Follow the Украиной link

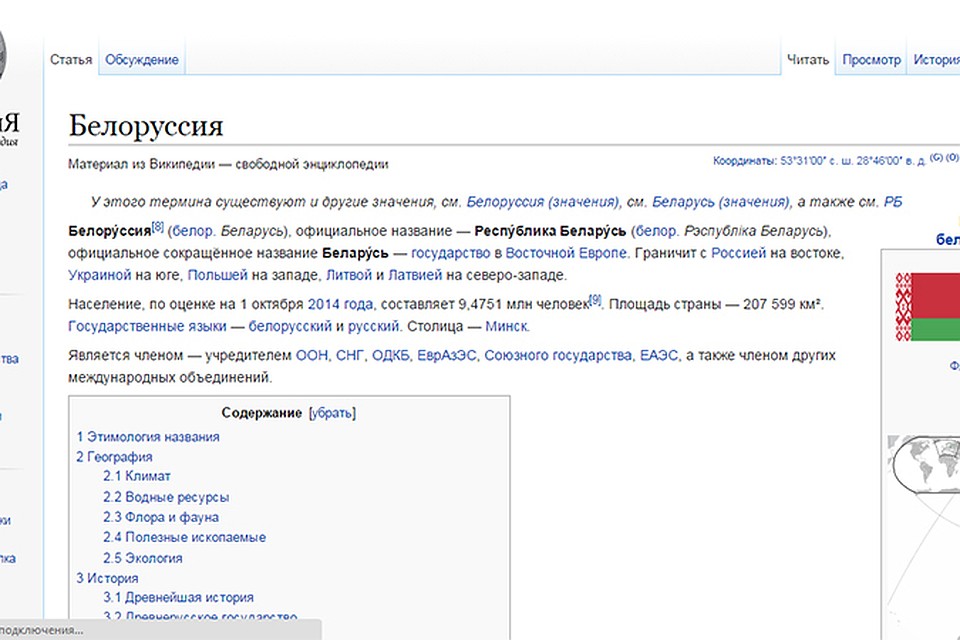tap(100, 275)
